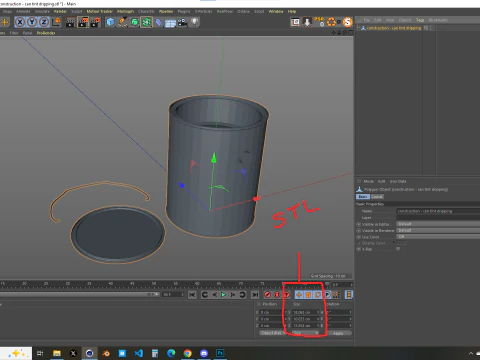Image resolution: width=480 pixels, height=360 pixels.
Task: Click the green subdivision generator icon
Action: [x=134, y=22]
